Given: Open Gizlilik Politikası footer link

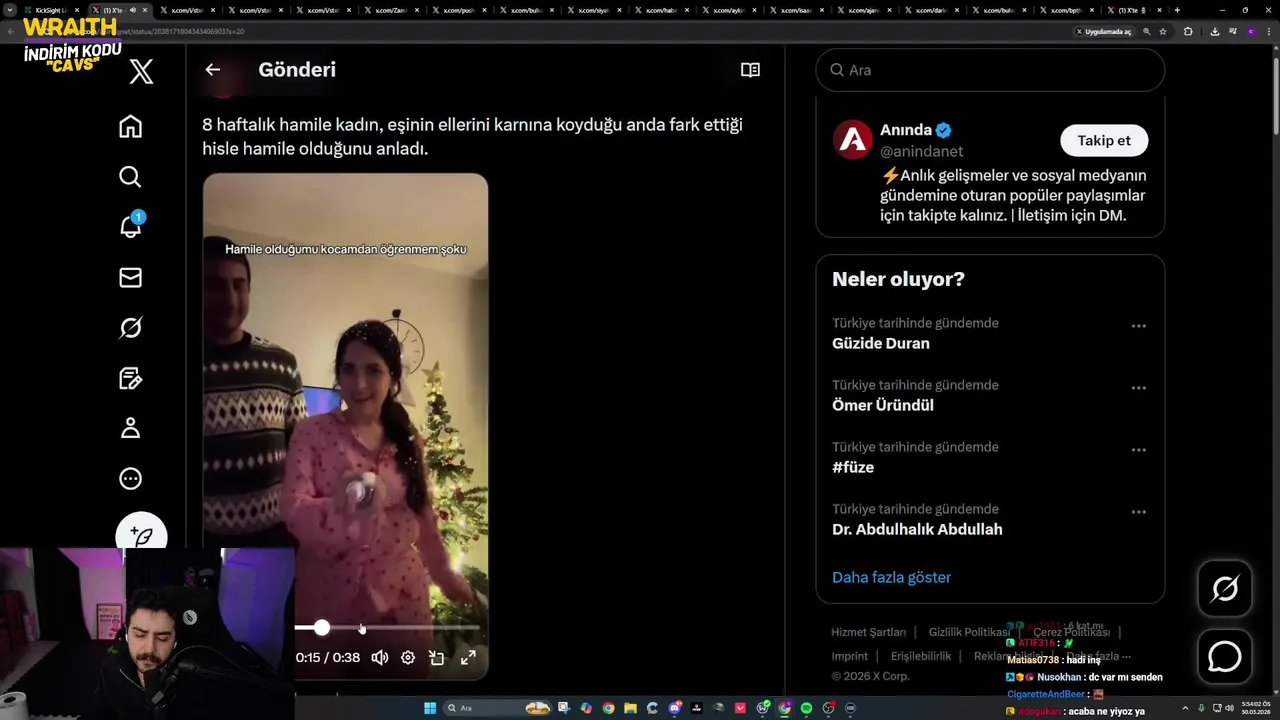Looking at the screenshot, I should pyautogui.click(x=969, y=632).
